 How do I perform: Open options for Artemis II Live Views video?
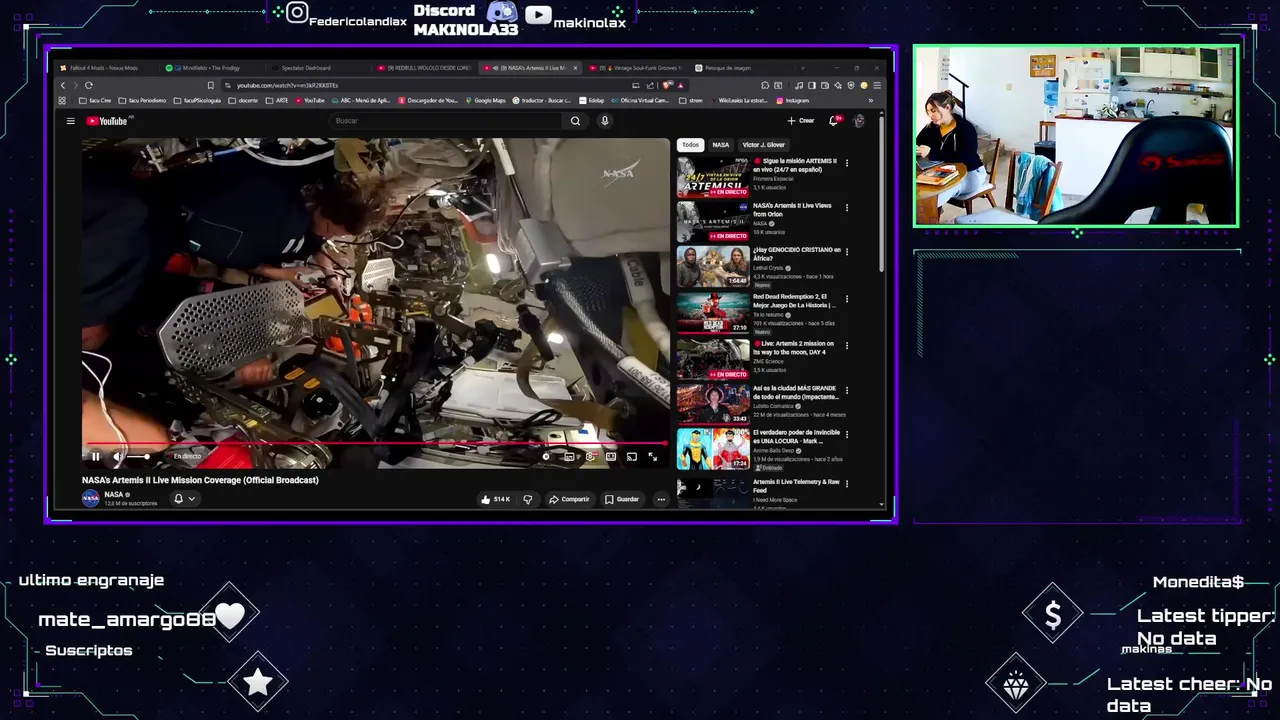tap(847, 208)
